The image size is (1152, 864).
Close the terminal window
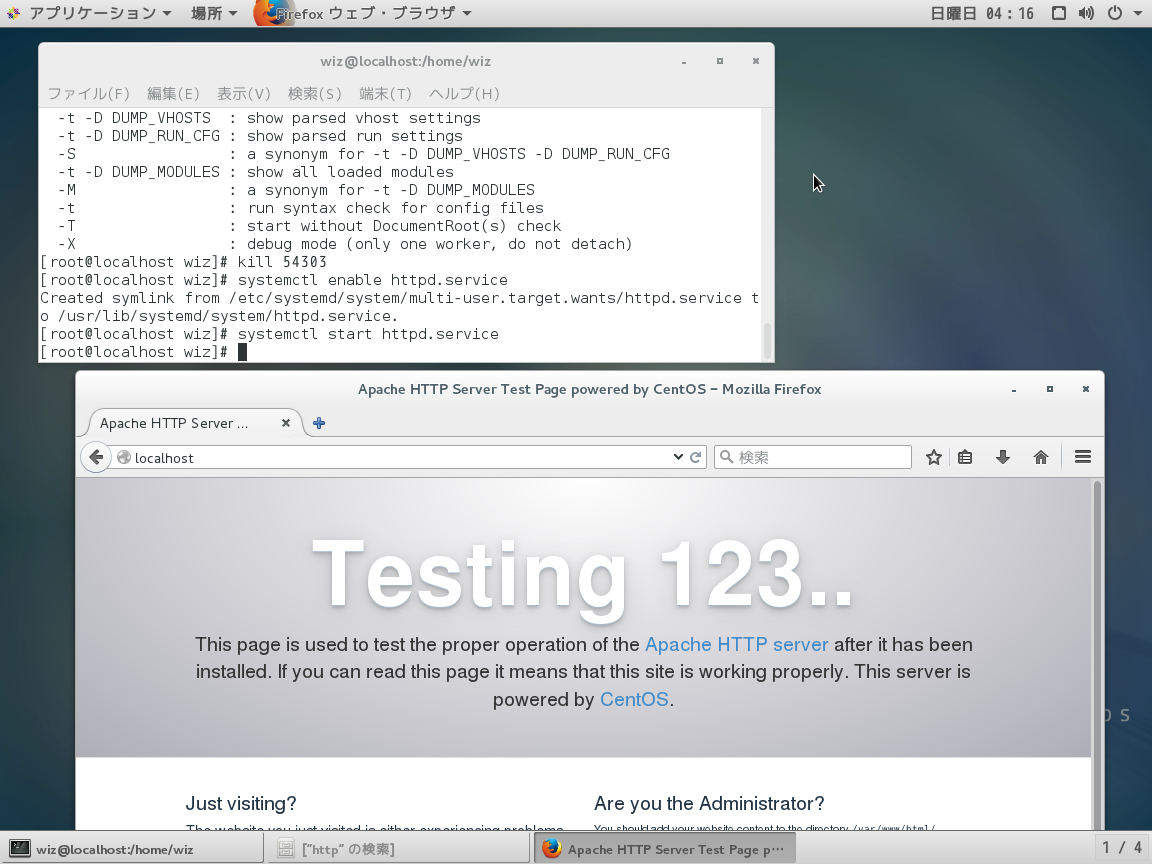(756, 61)
